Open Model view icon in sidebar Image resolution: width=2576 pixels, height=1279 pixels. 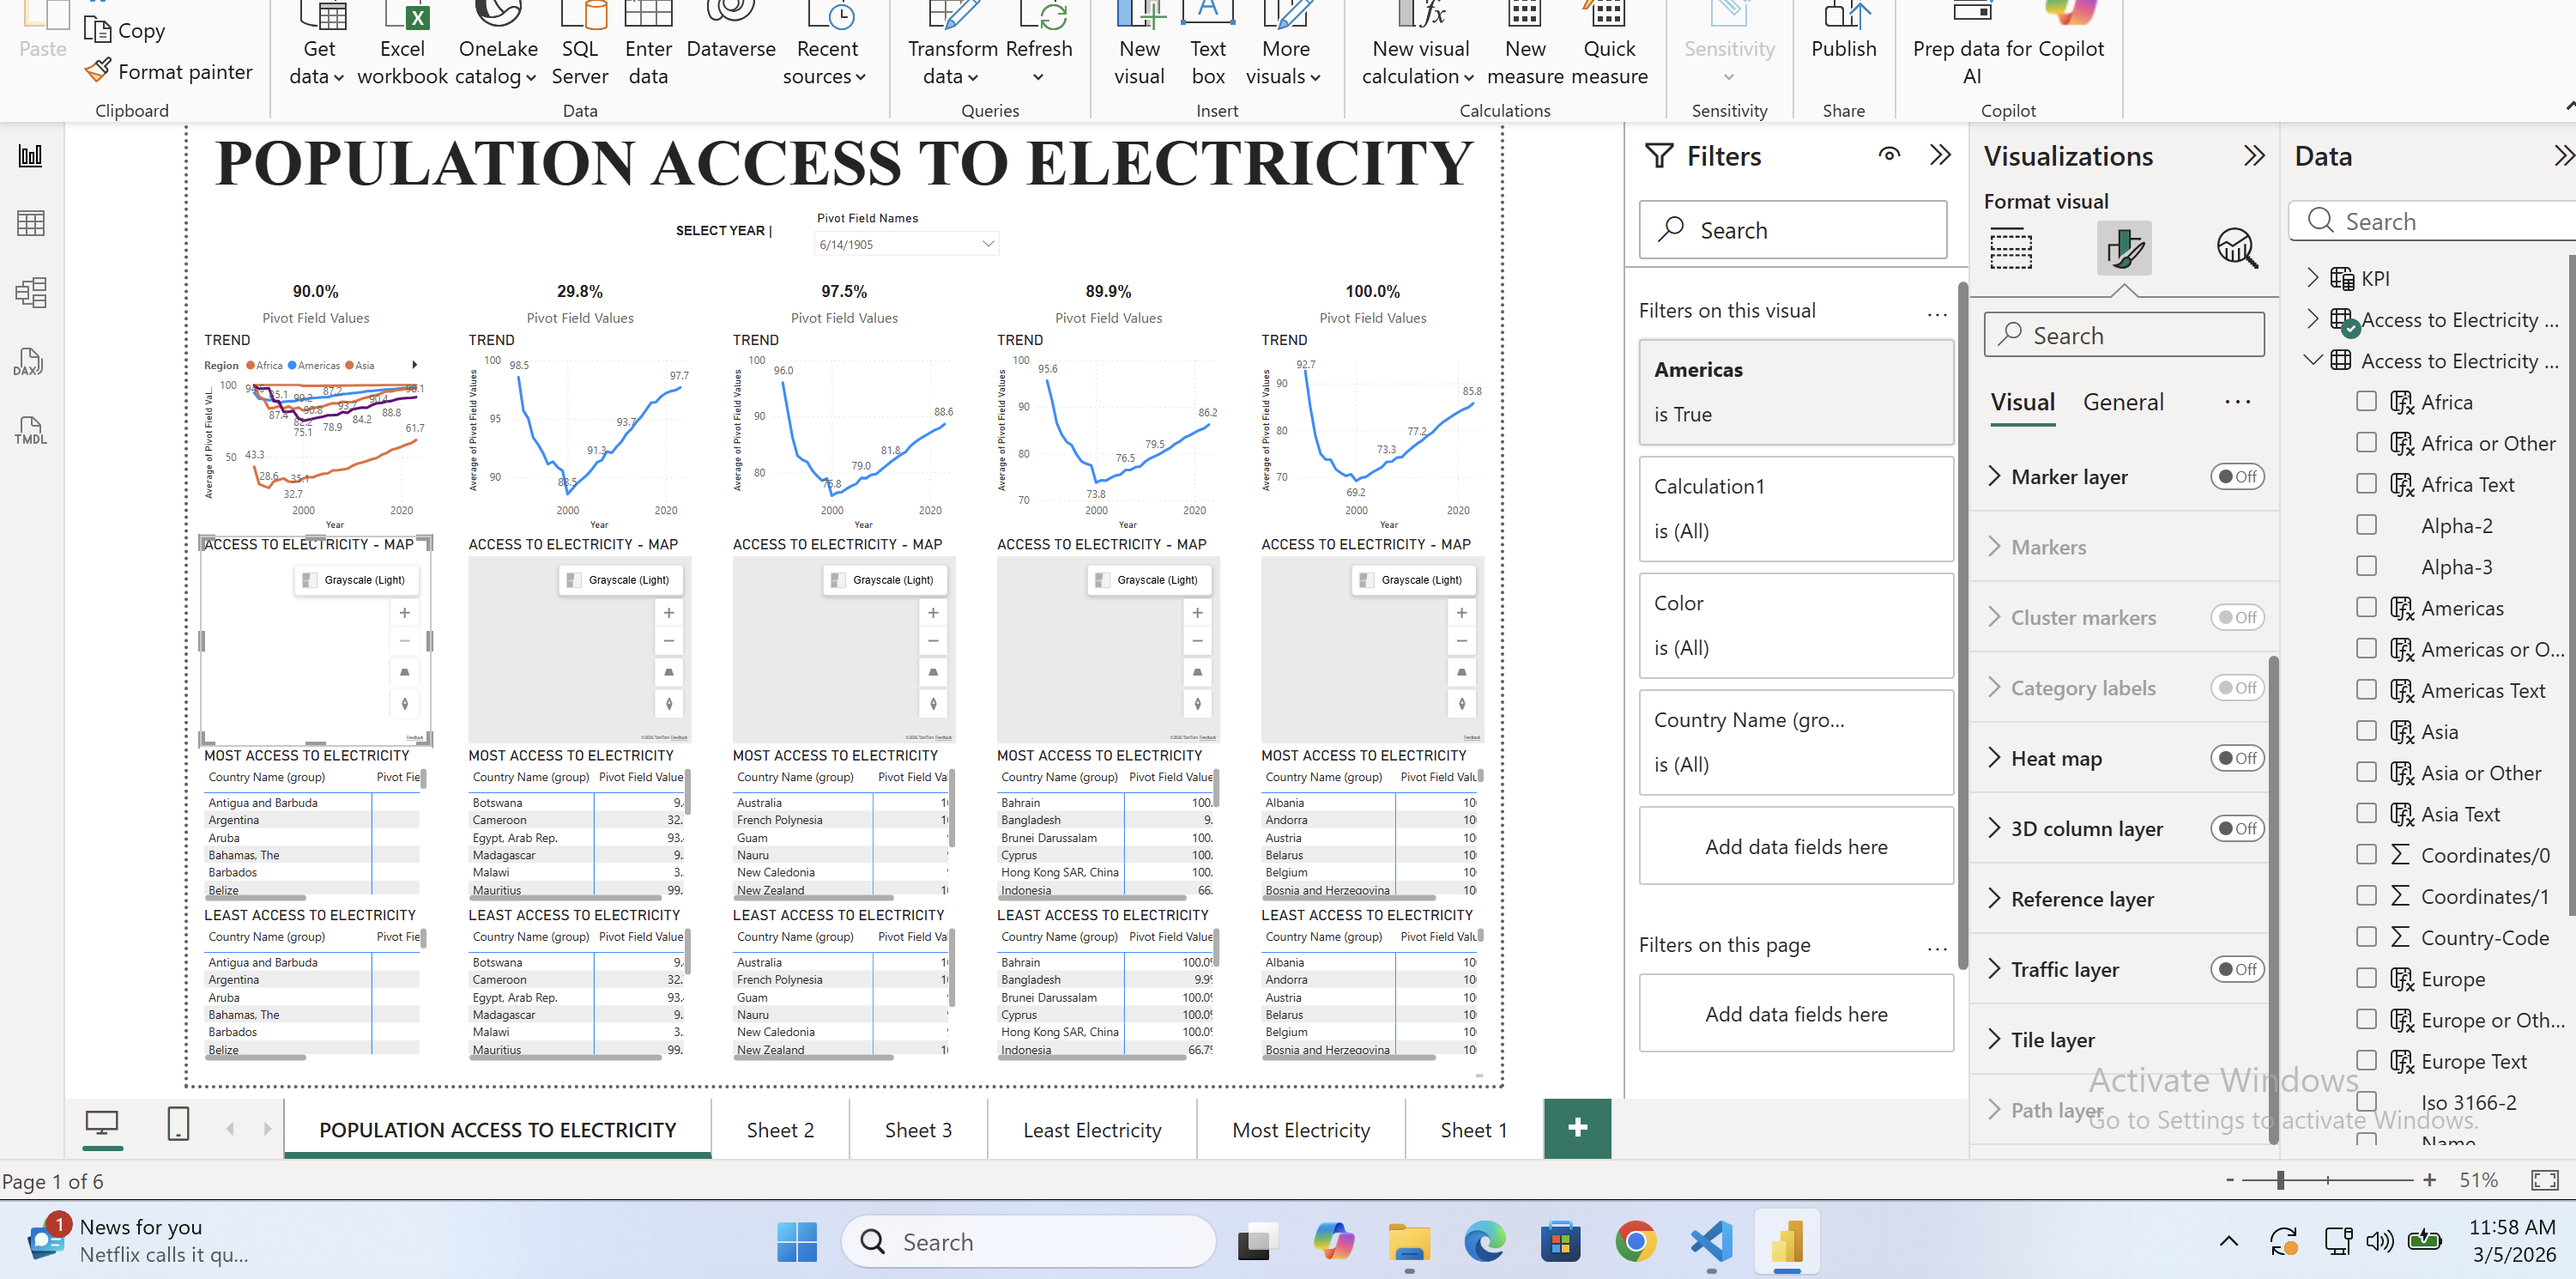[31, 292]
